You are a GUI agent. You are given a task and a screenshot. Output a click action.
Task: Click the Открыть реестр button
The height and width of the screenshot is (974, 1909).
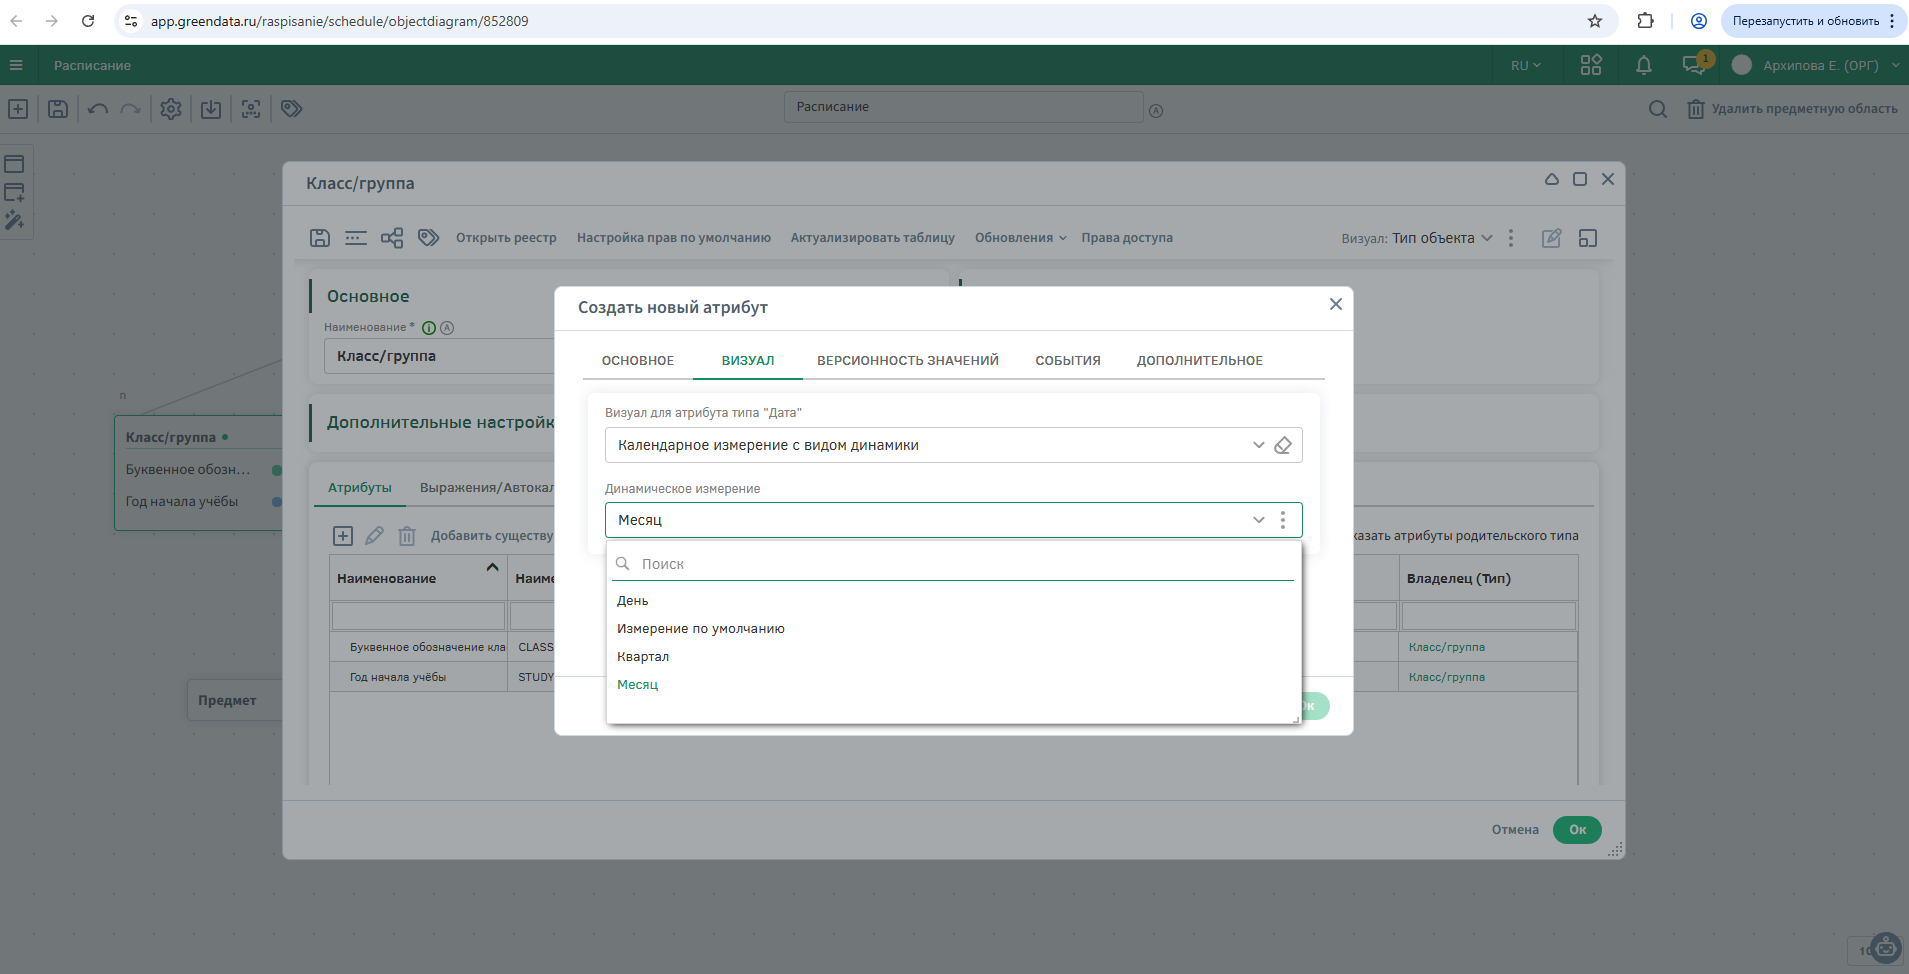[506, 238]
